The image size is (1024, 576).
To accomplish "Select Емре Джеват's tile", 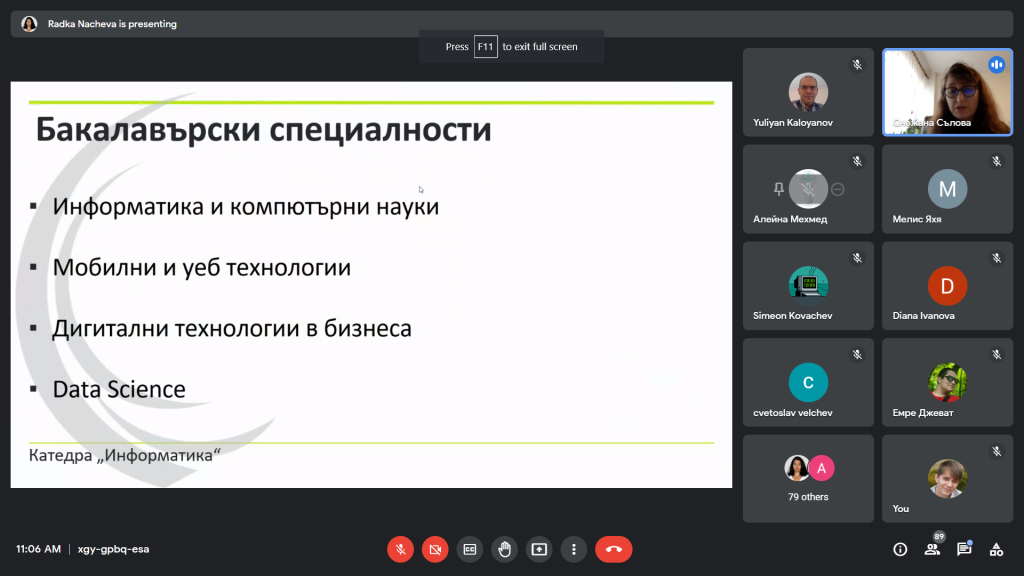I will pyautogui.click(x=947, y=382).
